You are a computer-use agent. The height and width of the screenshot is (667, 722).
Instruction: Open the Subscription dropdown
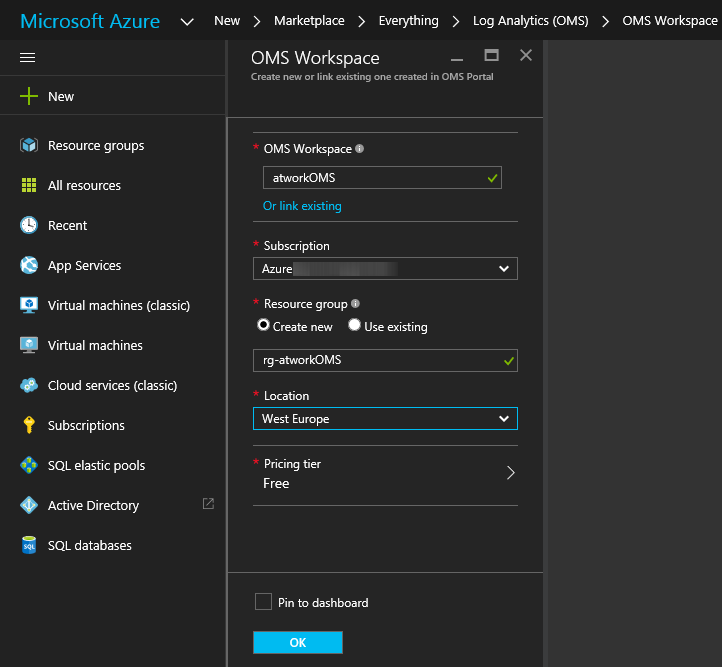pyautogui.click(x=385, y=269)
